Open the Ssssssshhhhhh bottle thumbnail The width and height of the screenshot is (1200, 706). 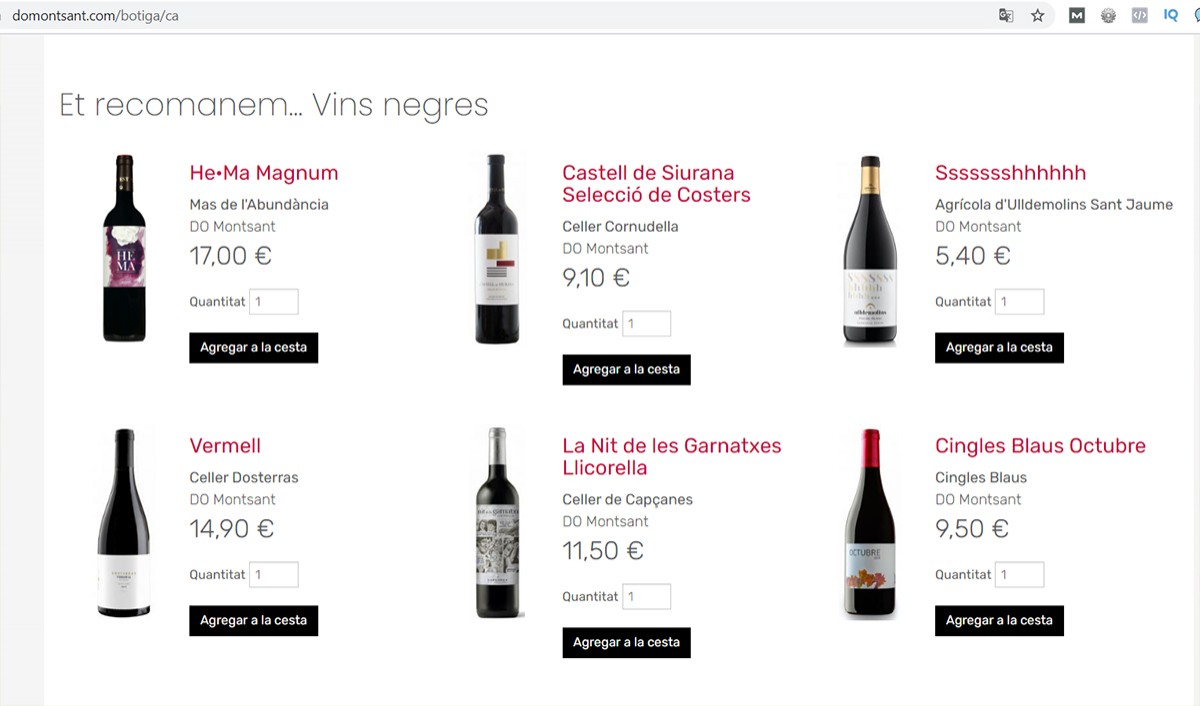[x=870, y=250]
